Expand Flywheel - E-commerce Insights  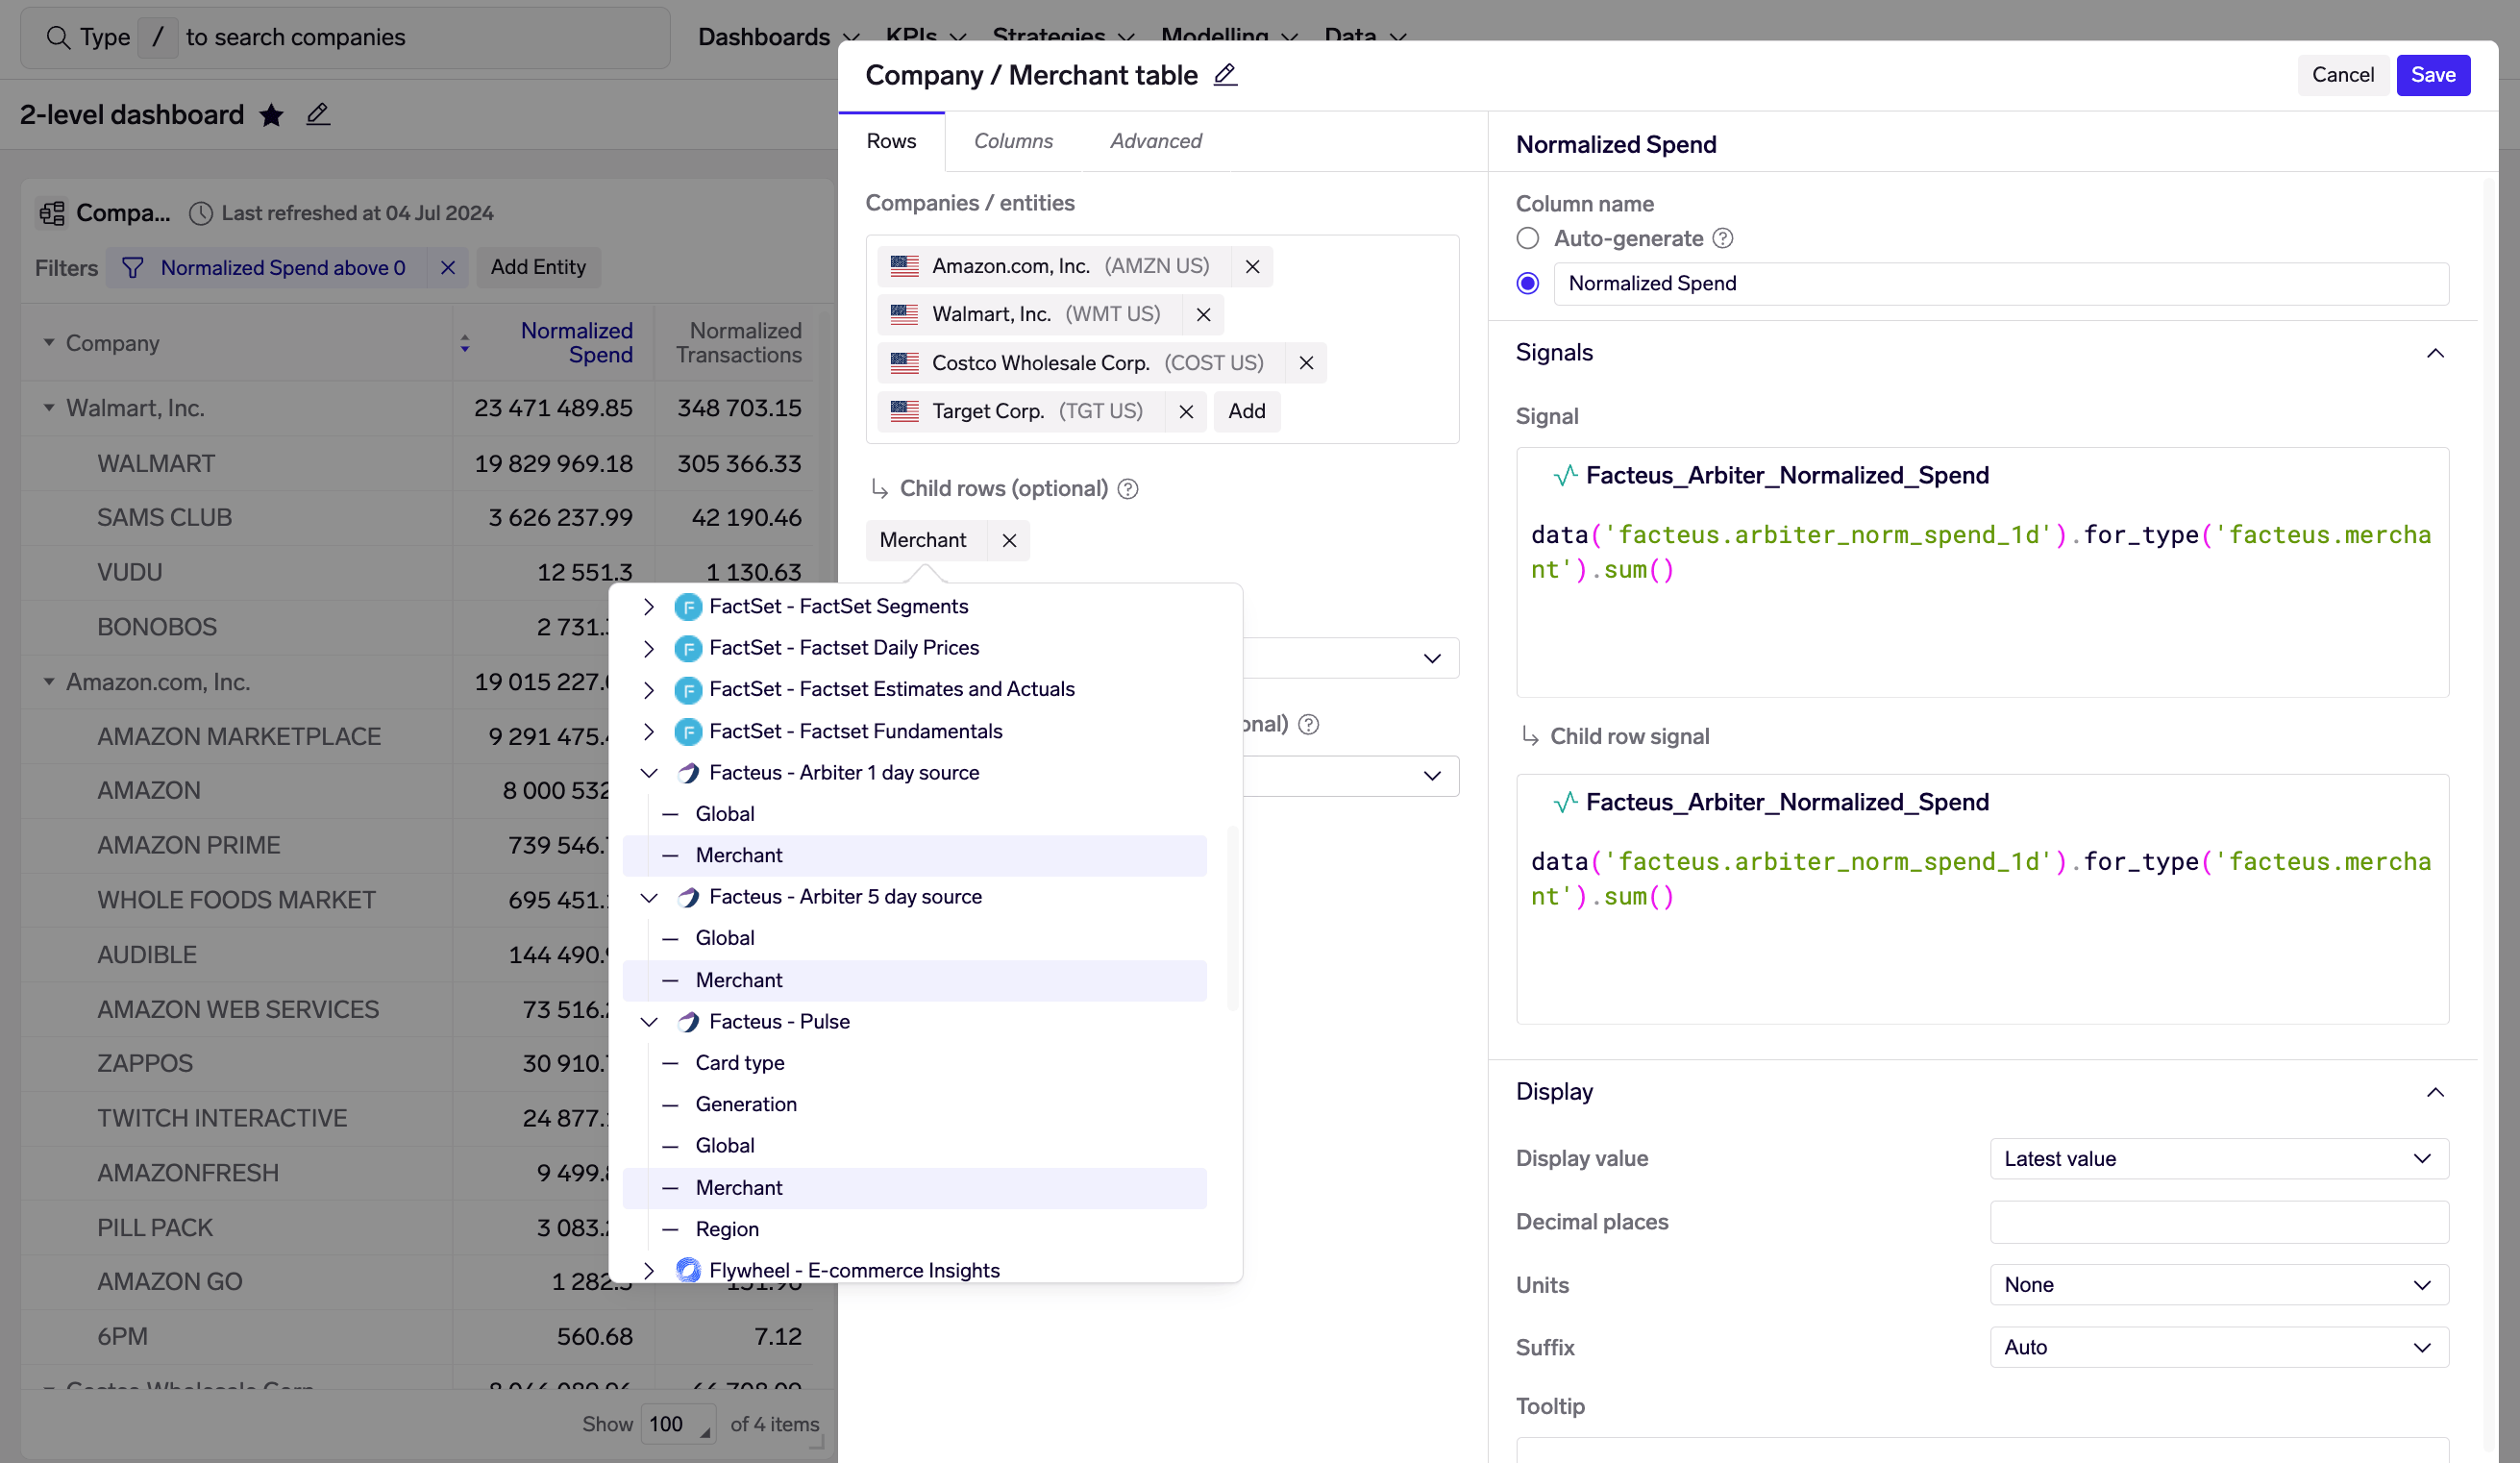(x=649, y=1270)
